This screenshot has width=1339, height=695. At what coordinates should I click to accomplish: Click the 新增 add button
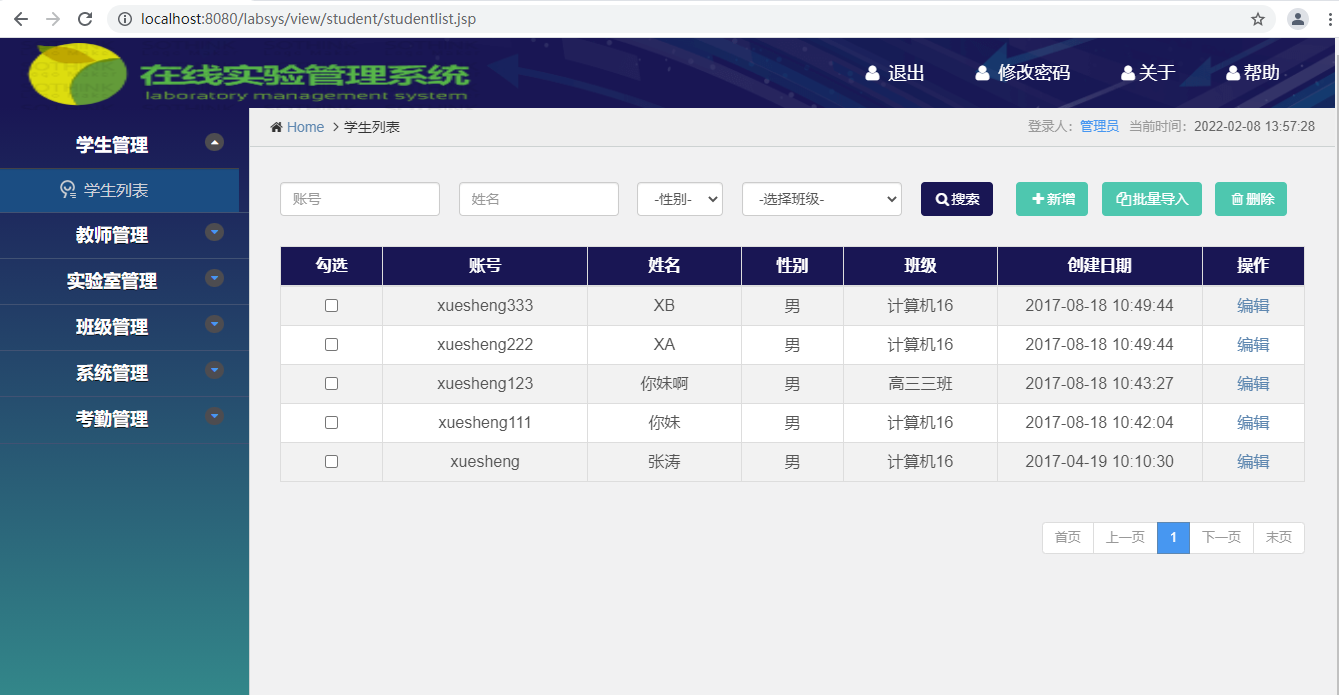point(1052,199)
